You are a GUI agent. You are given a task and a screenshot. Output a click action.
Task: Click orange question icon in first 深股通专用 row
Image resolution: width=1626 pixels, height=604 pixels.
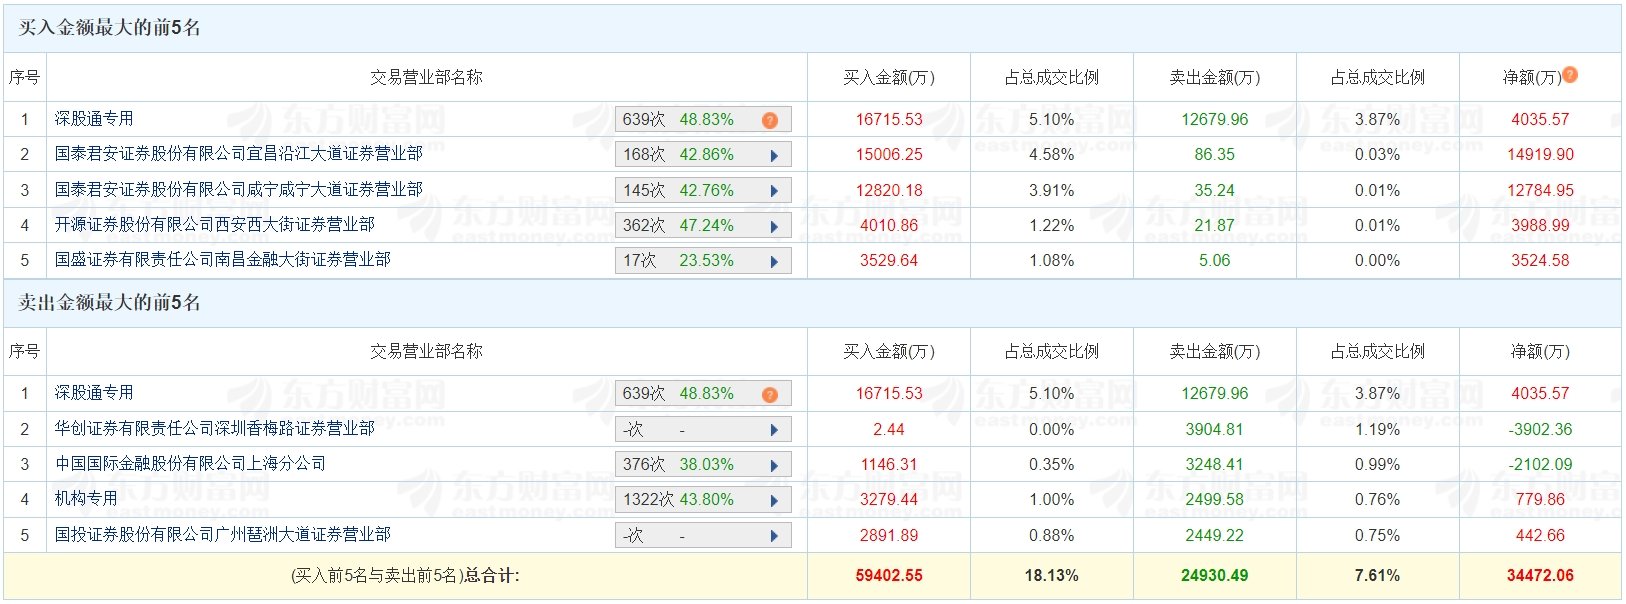[769, 120]
